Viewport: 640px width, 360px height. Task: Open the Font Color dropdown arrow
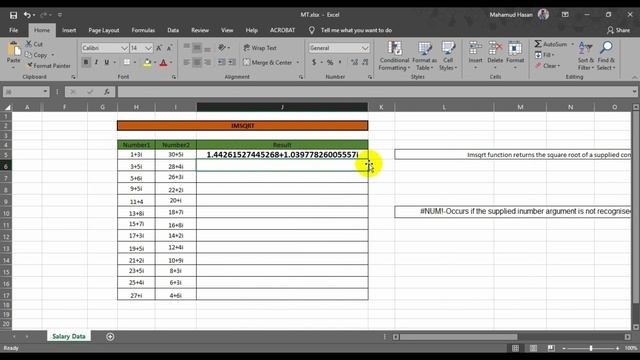171,62
